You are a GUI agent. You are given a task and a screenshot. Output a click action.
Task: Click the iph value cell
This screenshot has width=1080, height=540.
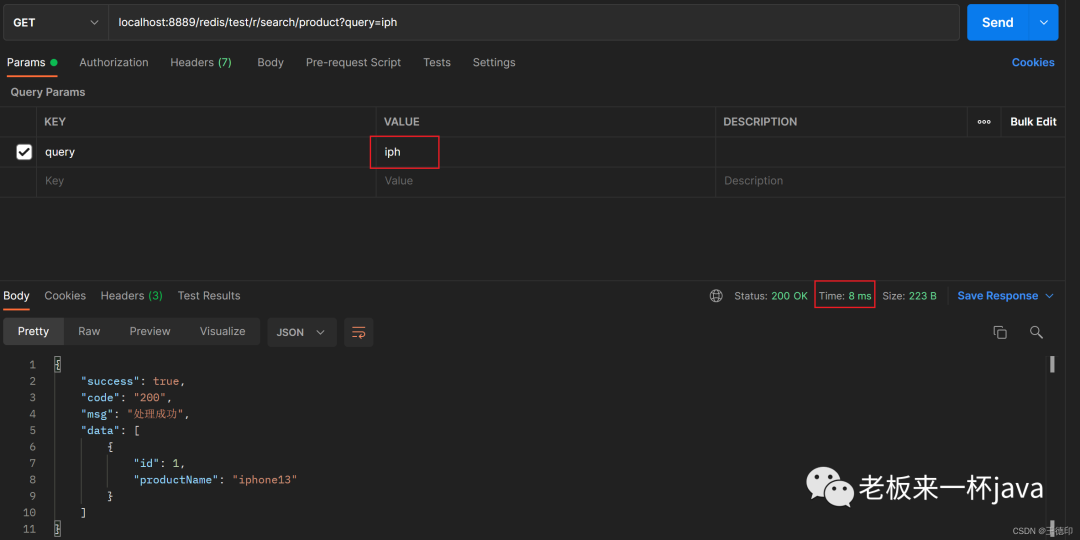click(x=546, y=152)
